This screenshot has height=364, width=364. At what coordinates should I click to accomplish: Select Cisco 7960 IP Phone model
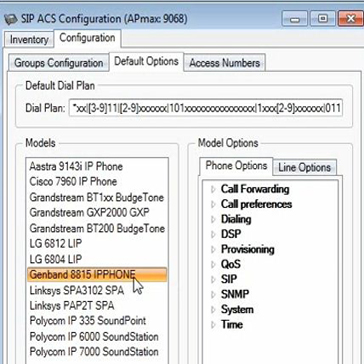point(97,182)
